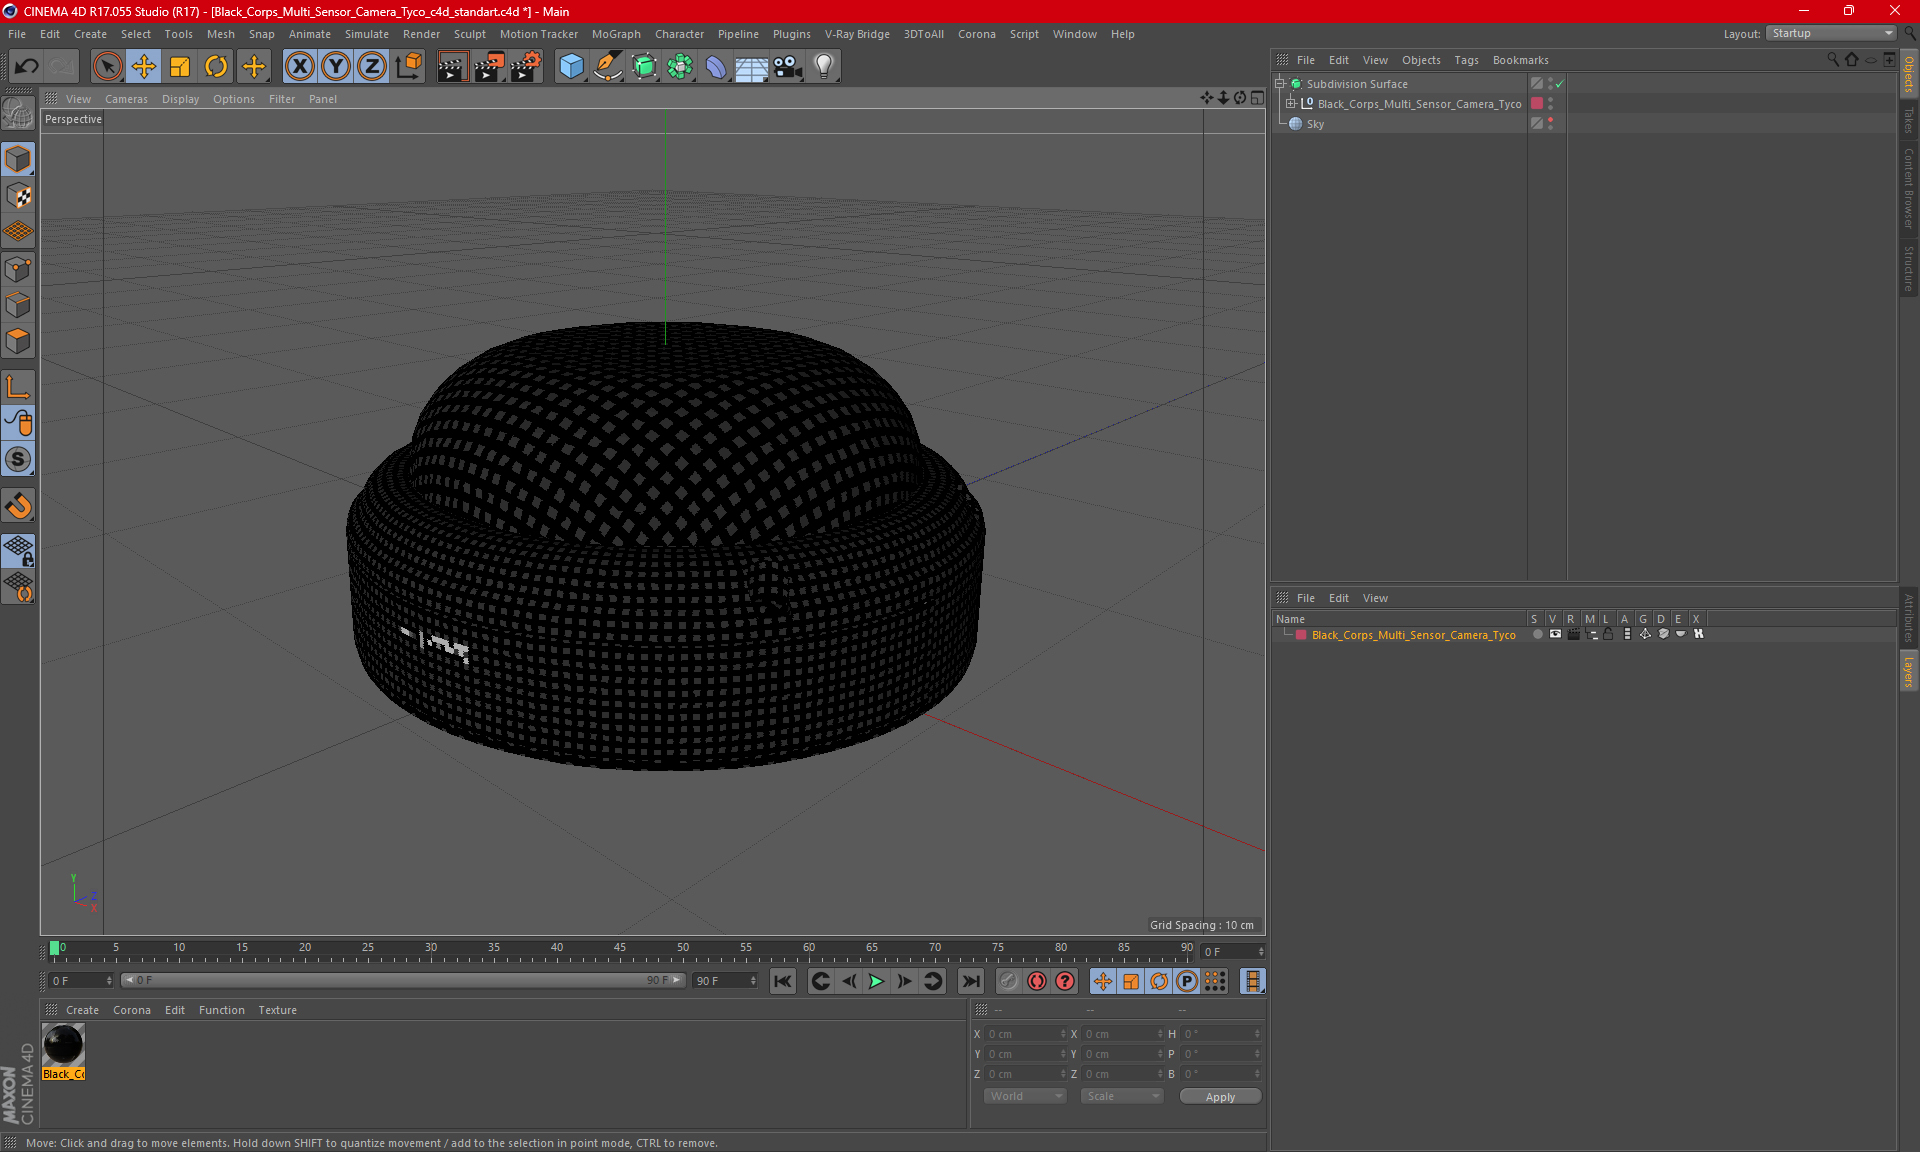
Task: Open the Light object icon
Action: point(823,67)
